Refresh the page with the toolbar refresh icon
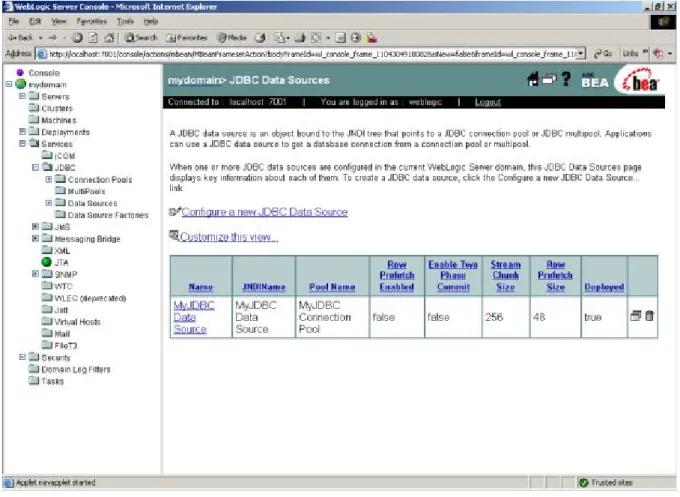680x497 pixels. [93, 38]
